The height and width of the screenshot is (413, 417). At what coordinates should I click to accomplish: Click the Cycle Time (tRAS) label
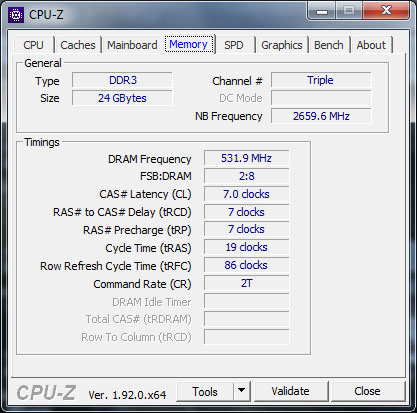point(148,248)
